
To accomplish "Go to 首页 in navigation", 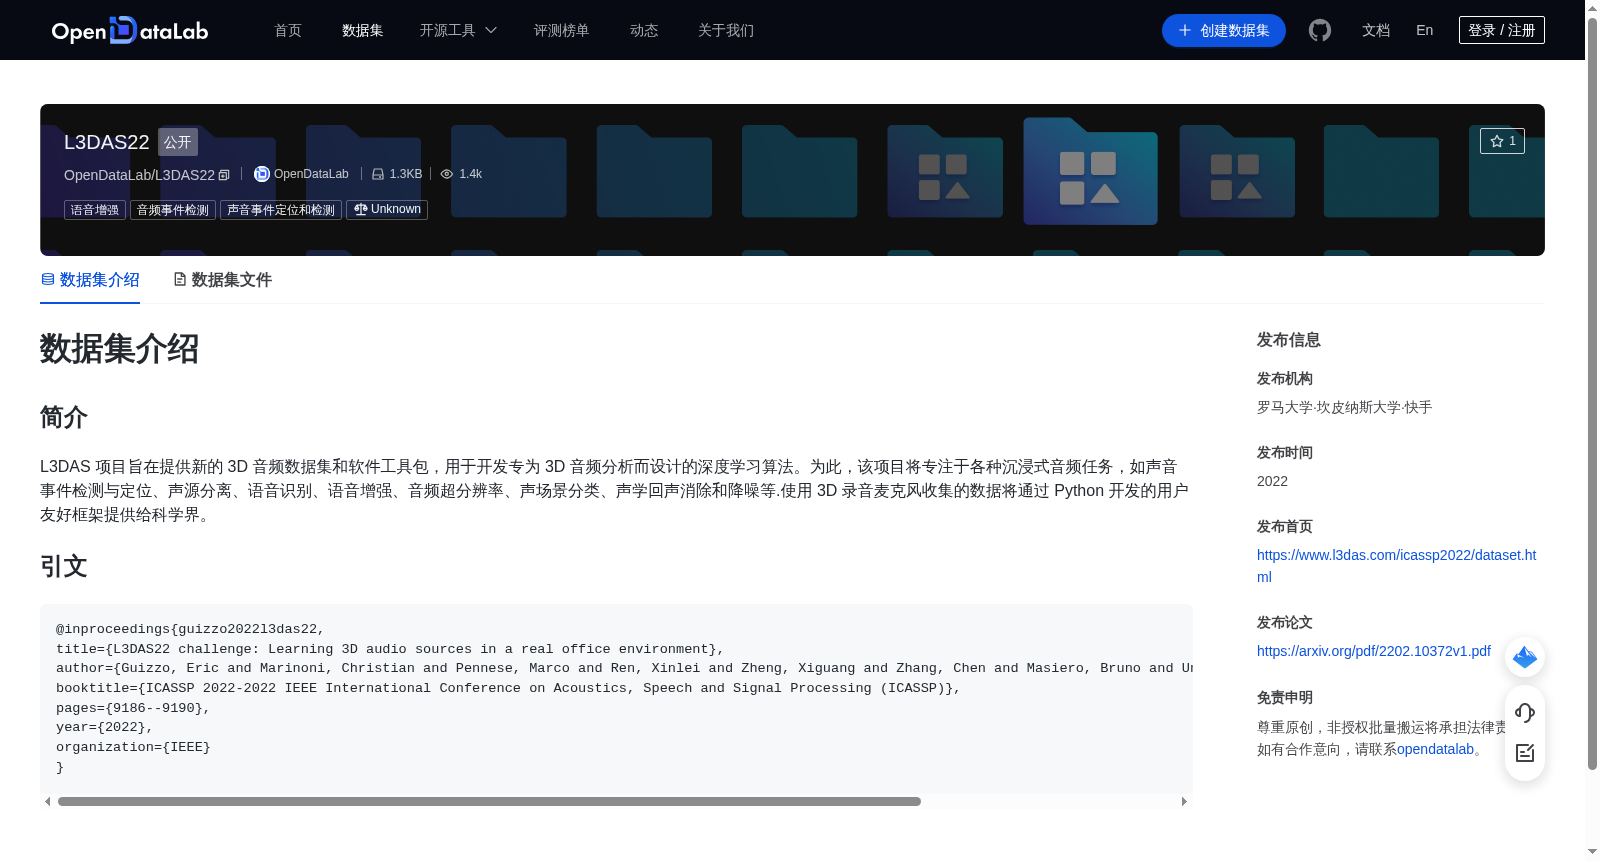I will (x=288, y=31).
